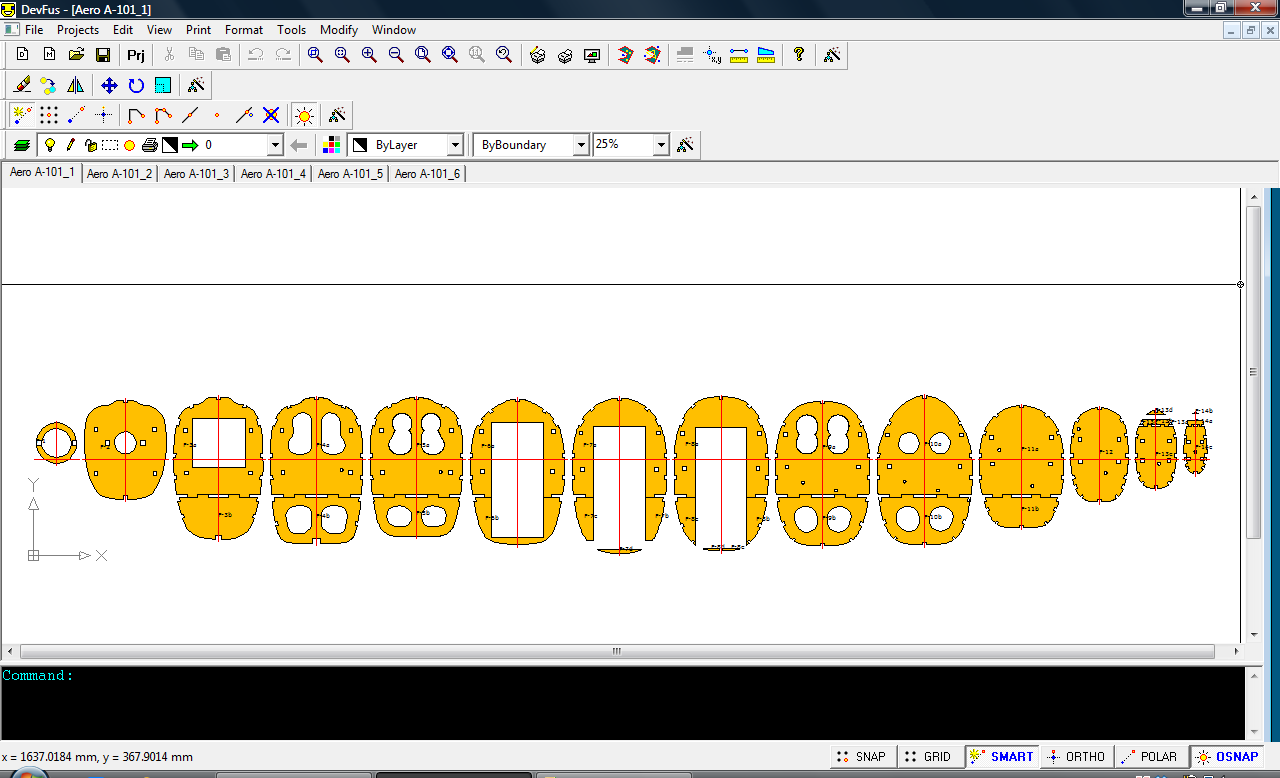The height and width of the screenshot is (778, 1280).
Task: Select the Move tool with blue arrows
Action: pos(109,85)
